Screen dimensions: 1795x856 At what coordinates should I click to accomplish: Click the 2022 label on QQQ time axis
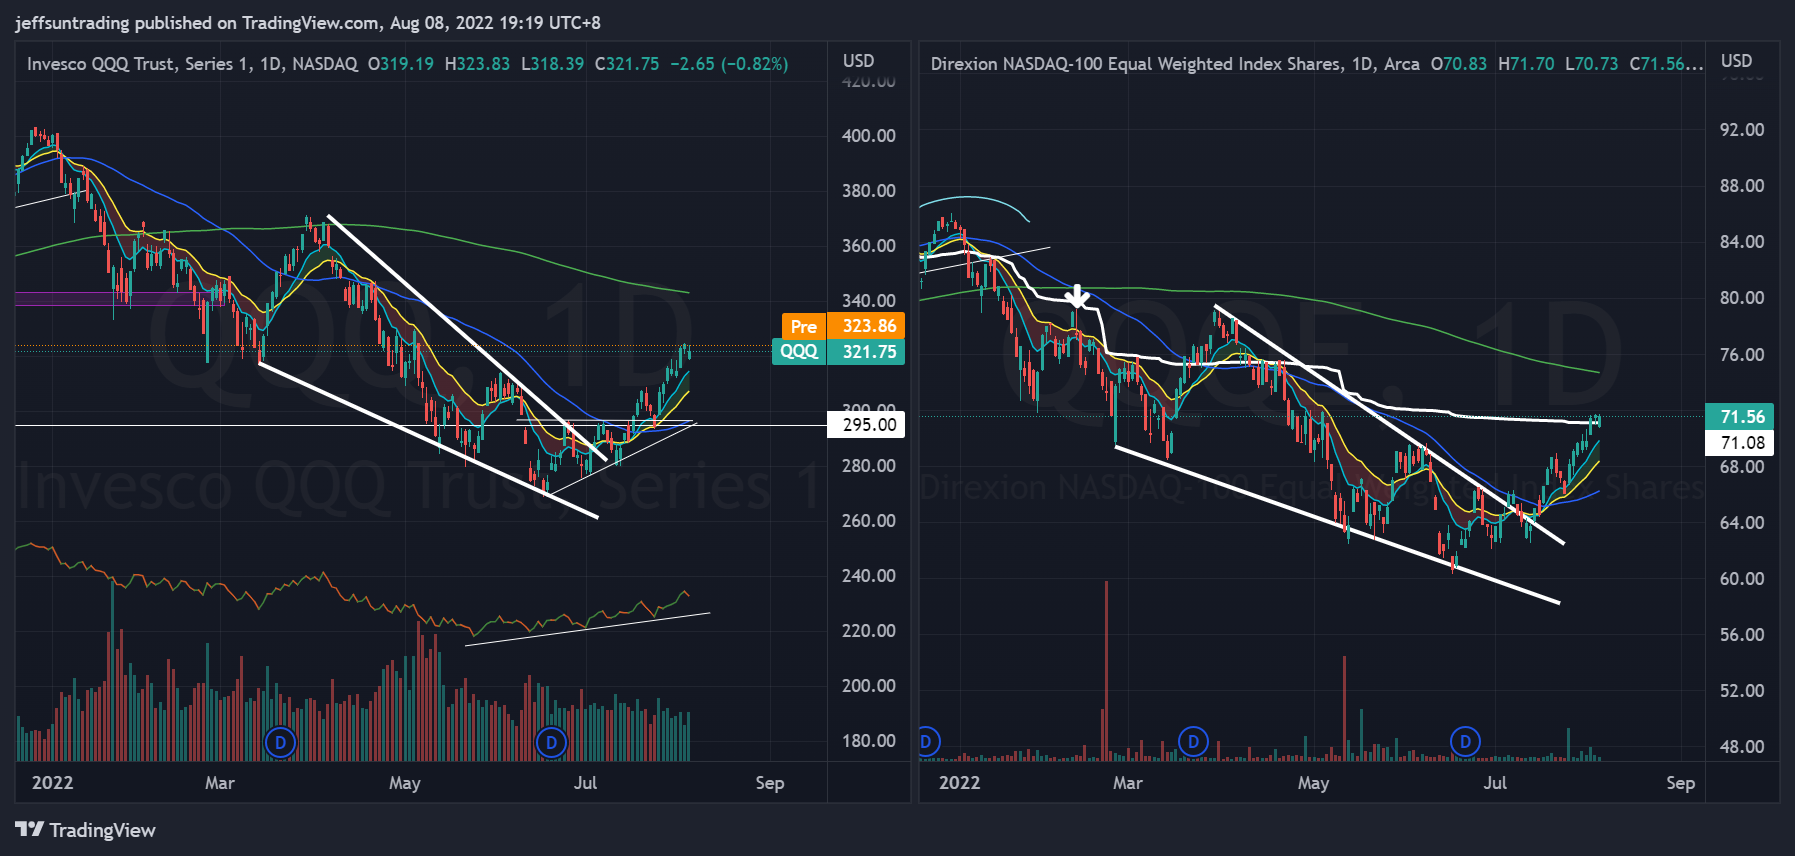point(53,783)
